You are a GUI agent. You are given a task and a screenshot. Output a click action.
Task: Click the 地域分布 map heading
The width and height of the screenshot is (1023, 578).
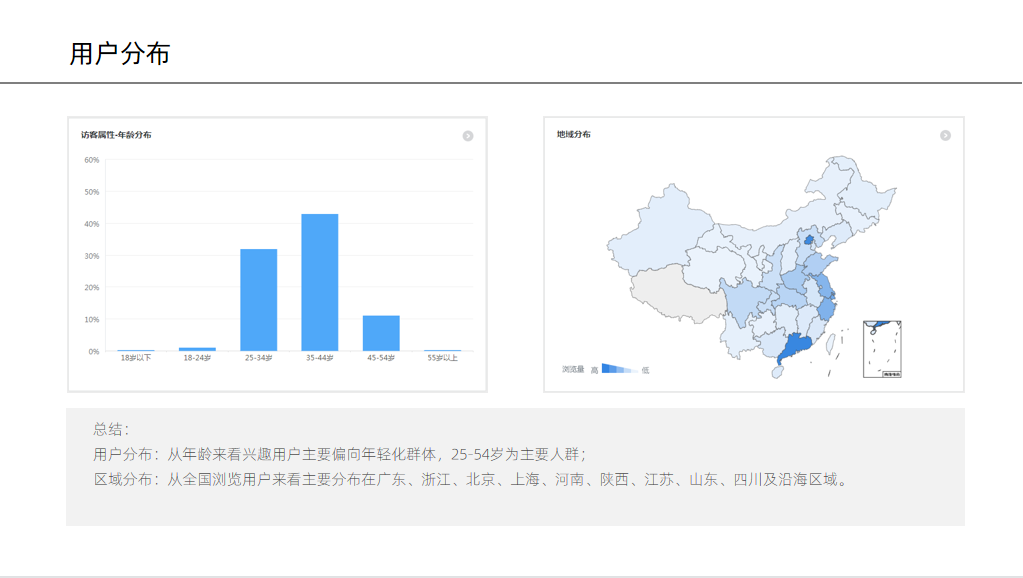[x=574, y=135]
